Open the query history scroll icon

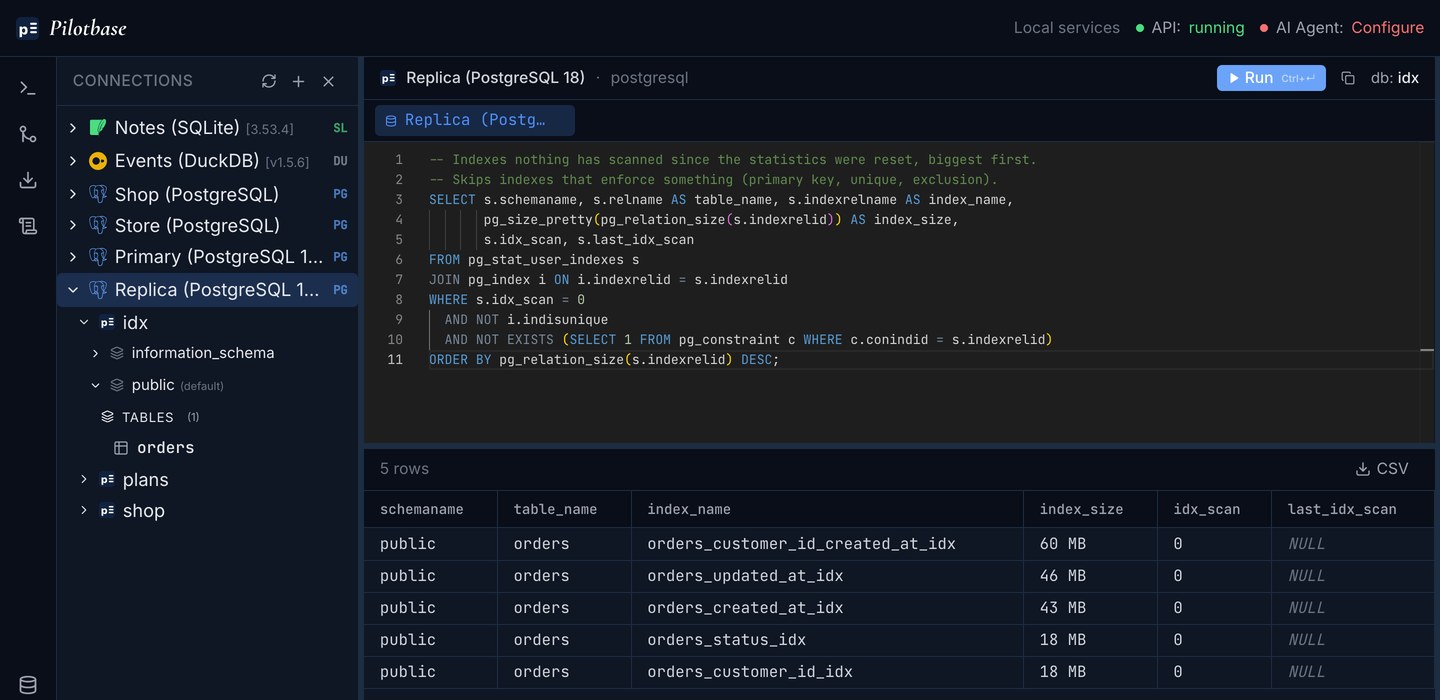tap(28, 226)
